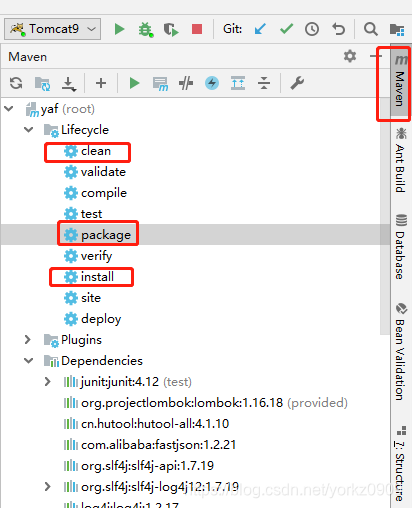The height and width of the screenshot is (508, 412).
Task: Select the test lifecycle phase
Action: [x=83, y=214]
